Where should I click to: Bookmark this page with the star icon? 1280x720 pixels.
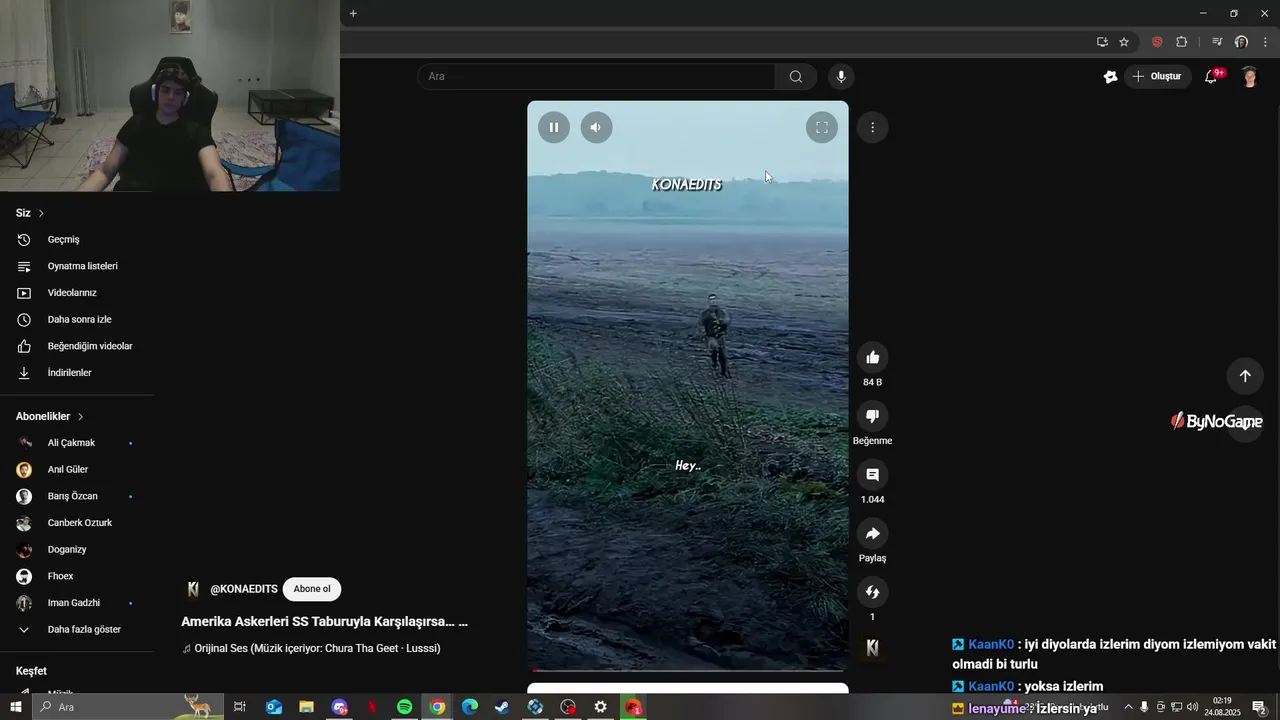(1124, 42)
